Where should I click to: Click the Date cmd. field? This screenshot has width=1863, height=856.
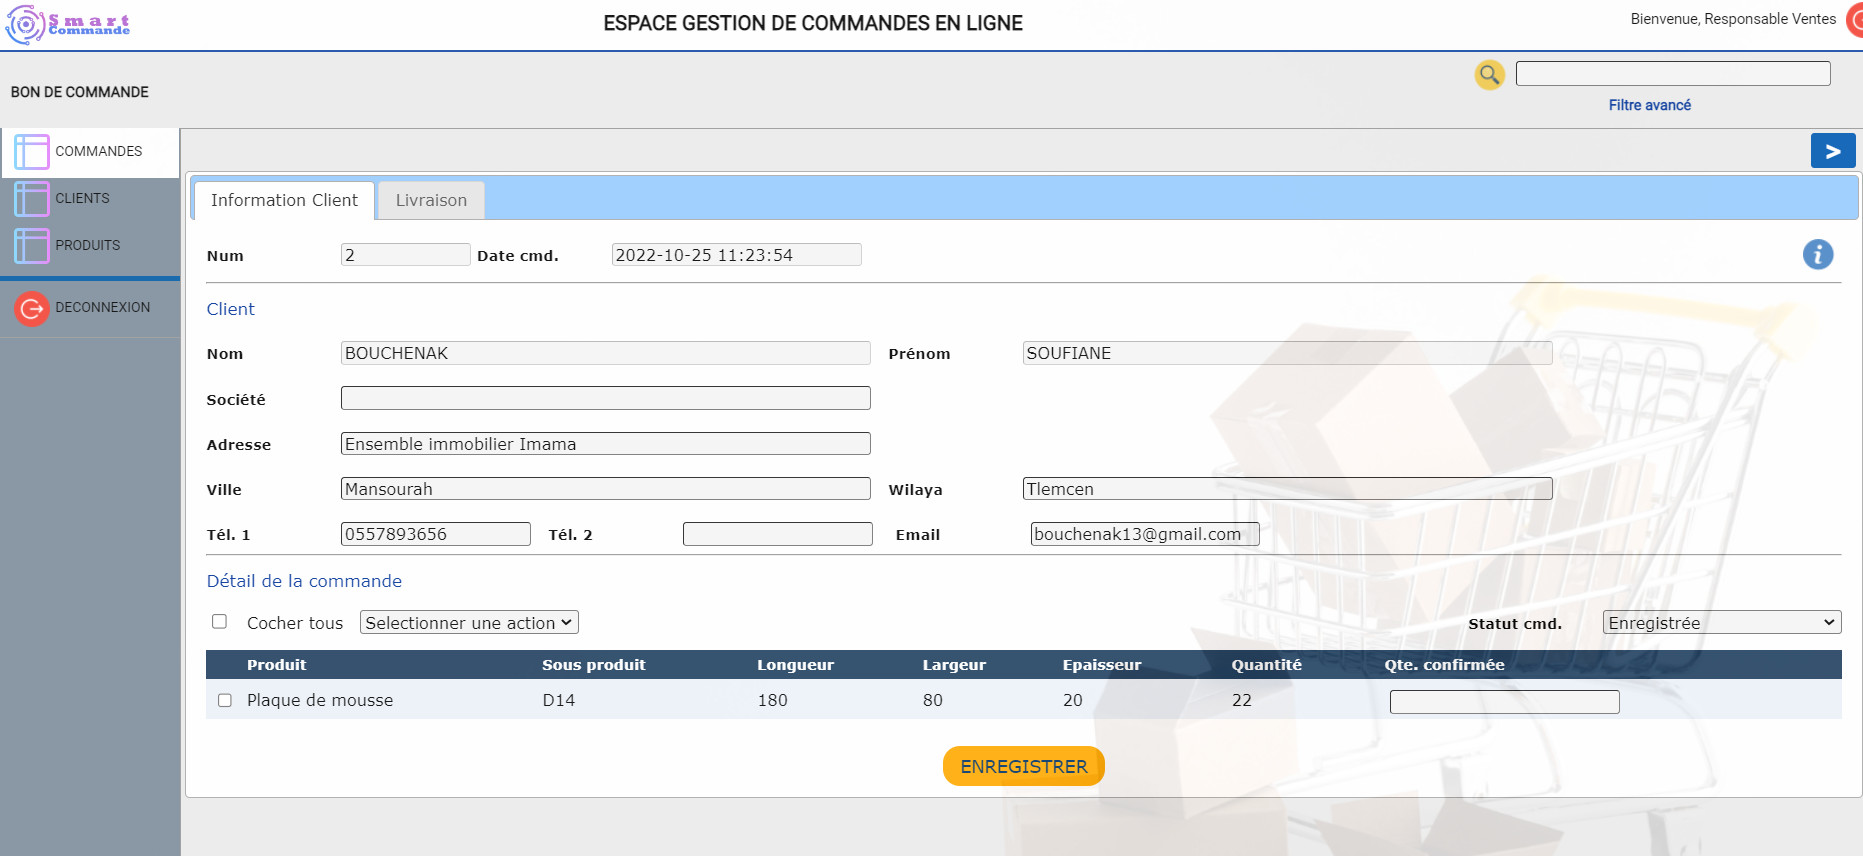pyautogui.click(x=736, y=255)
